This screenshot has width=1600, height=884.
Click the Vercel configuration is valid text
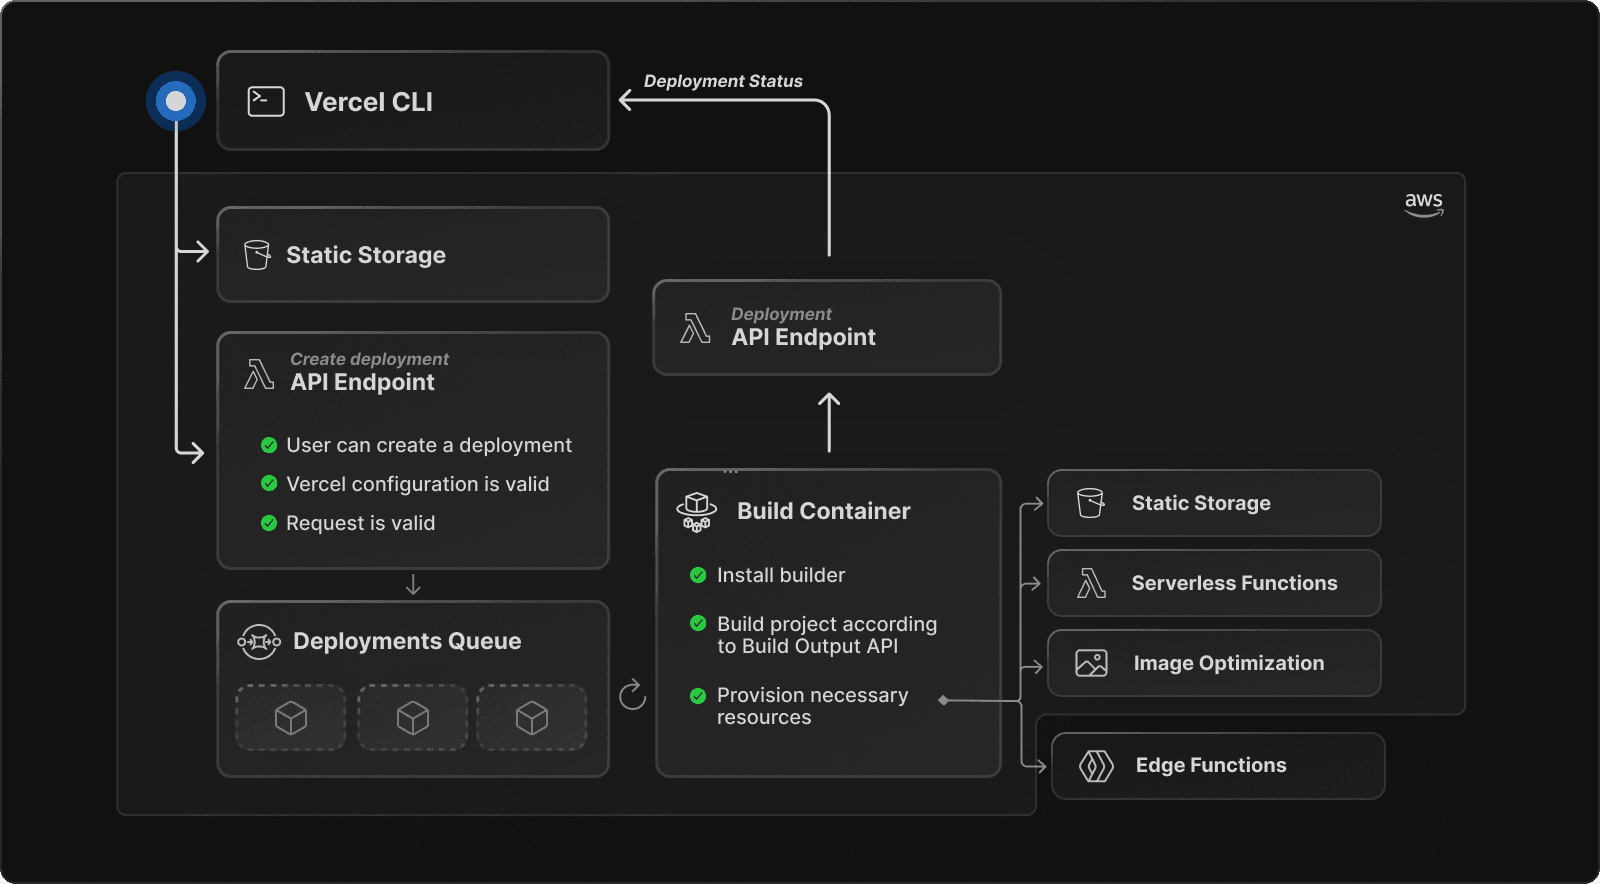[418, 484]
